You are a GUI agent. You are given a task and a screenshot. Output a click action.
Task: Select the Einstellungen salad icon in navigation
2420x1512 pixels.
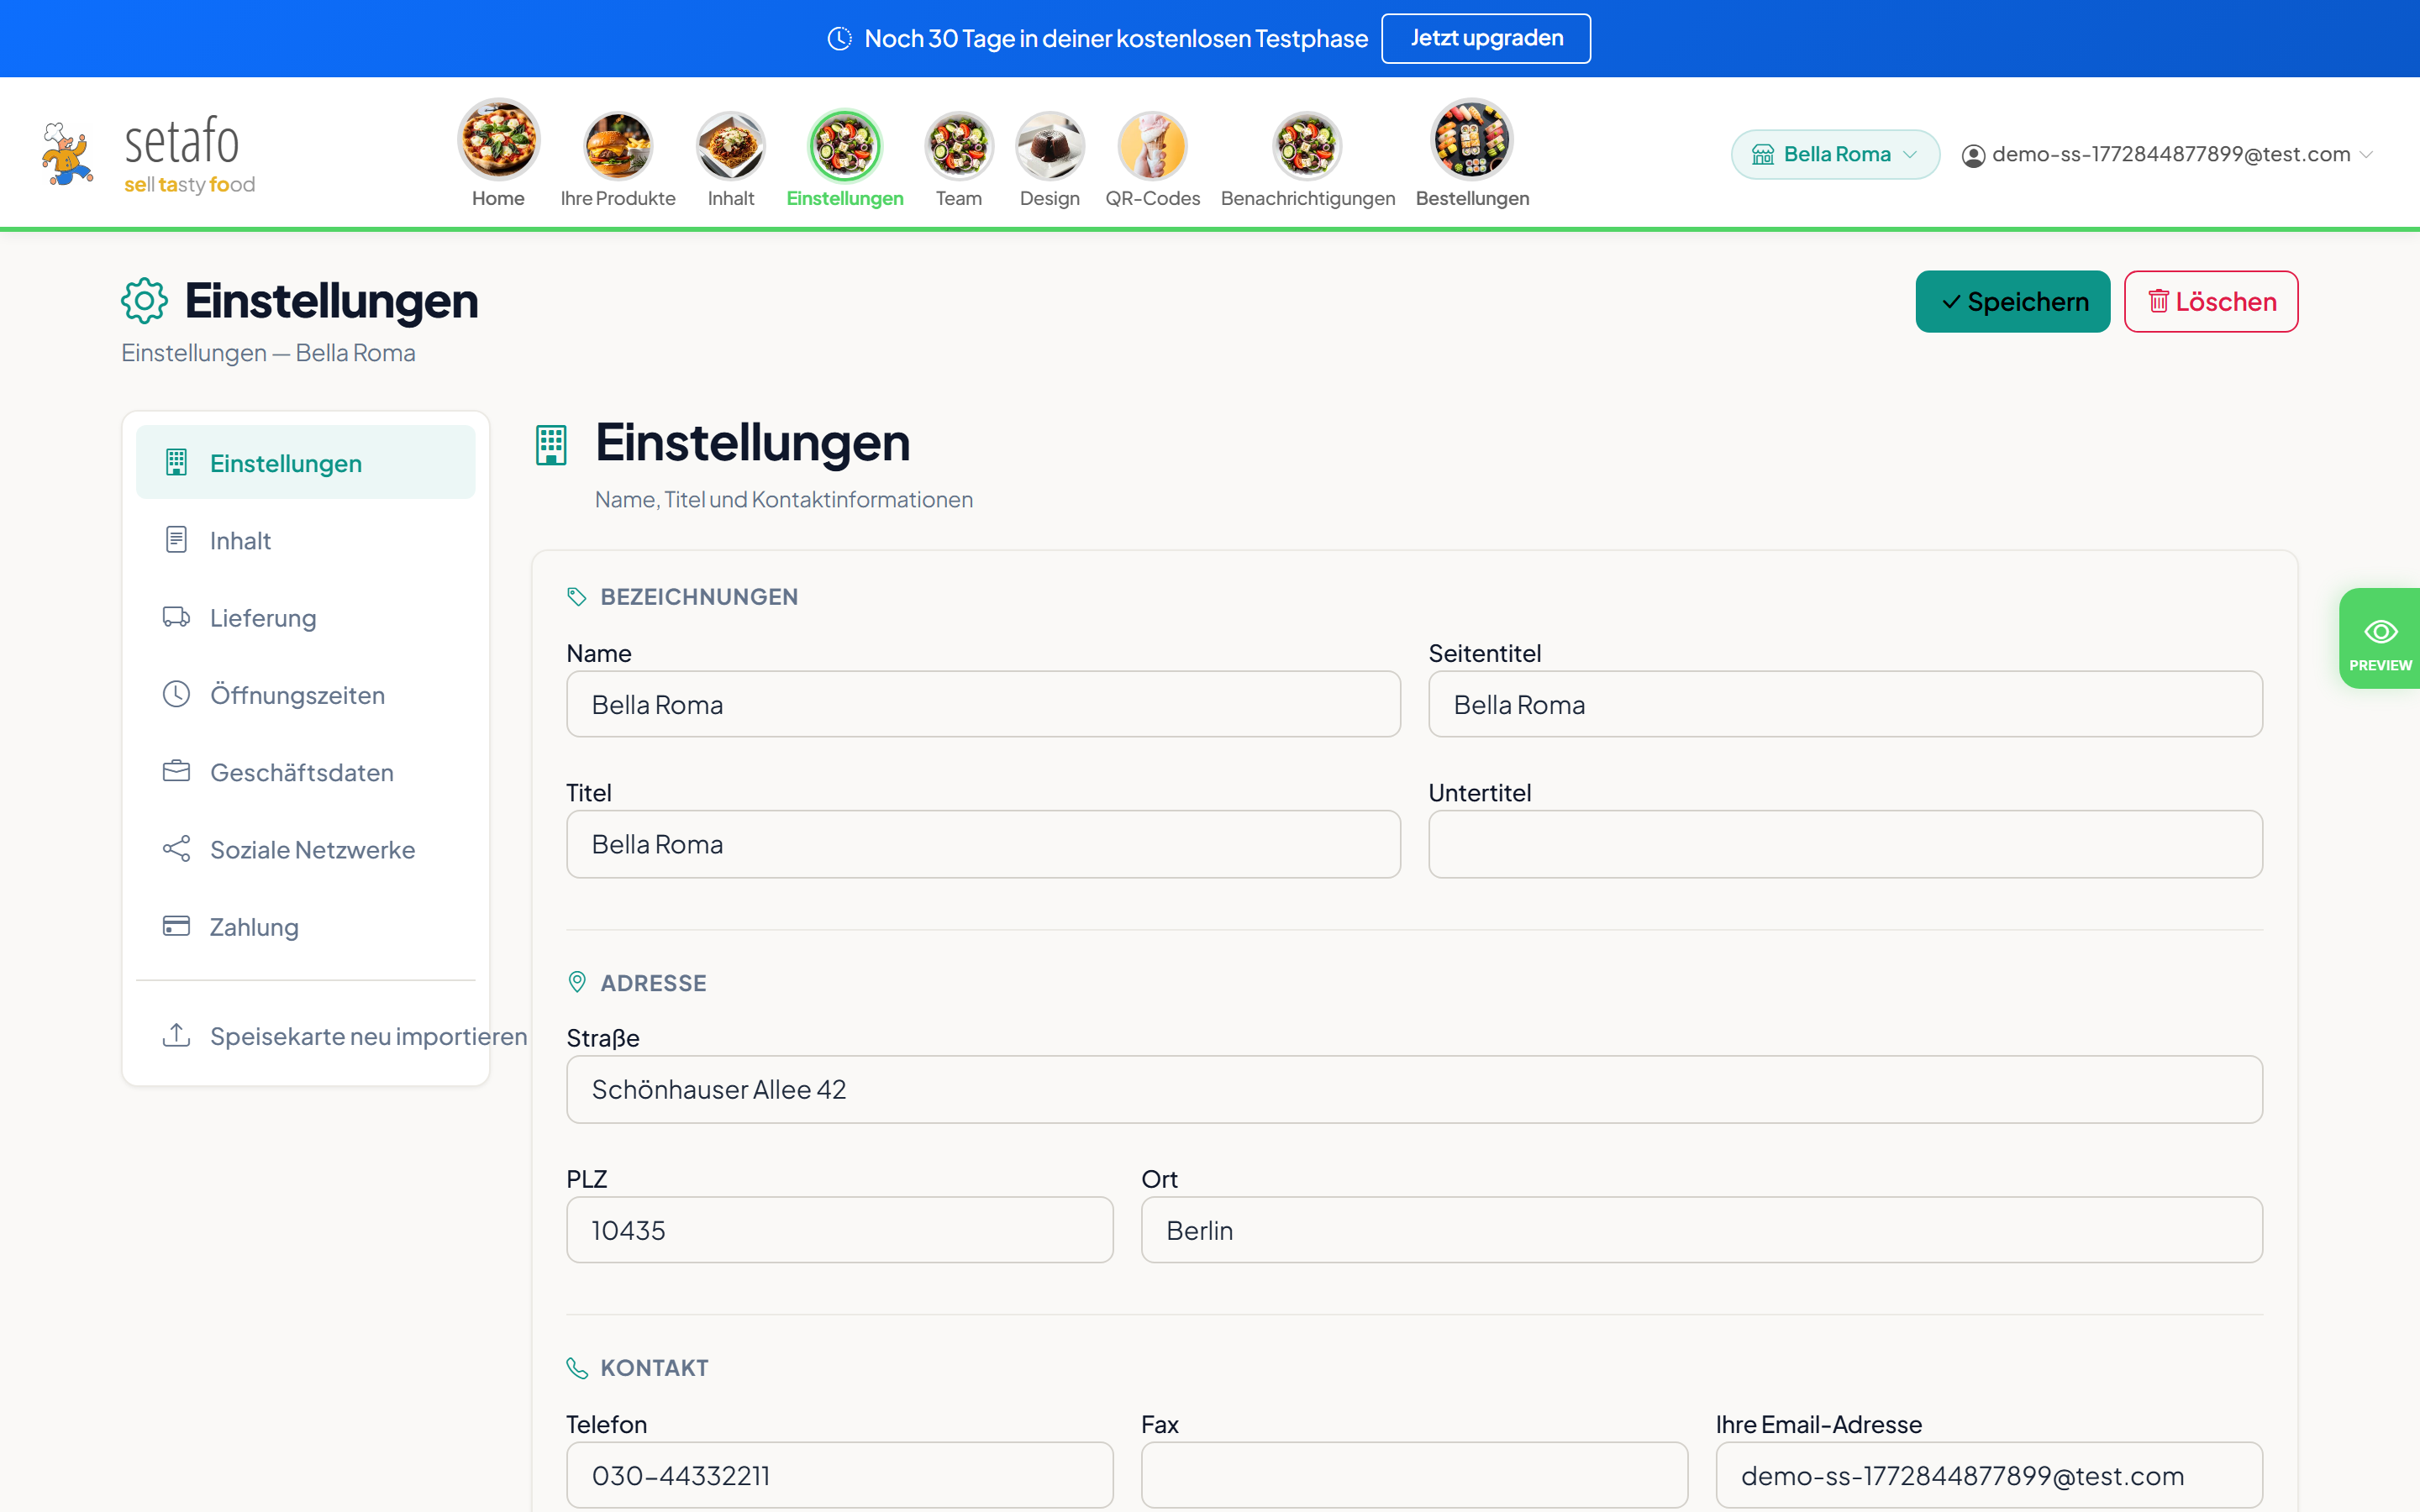(844, 146)
